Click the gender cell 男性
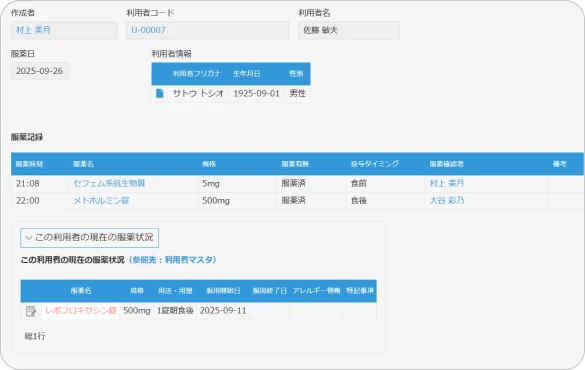 297,94
